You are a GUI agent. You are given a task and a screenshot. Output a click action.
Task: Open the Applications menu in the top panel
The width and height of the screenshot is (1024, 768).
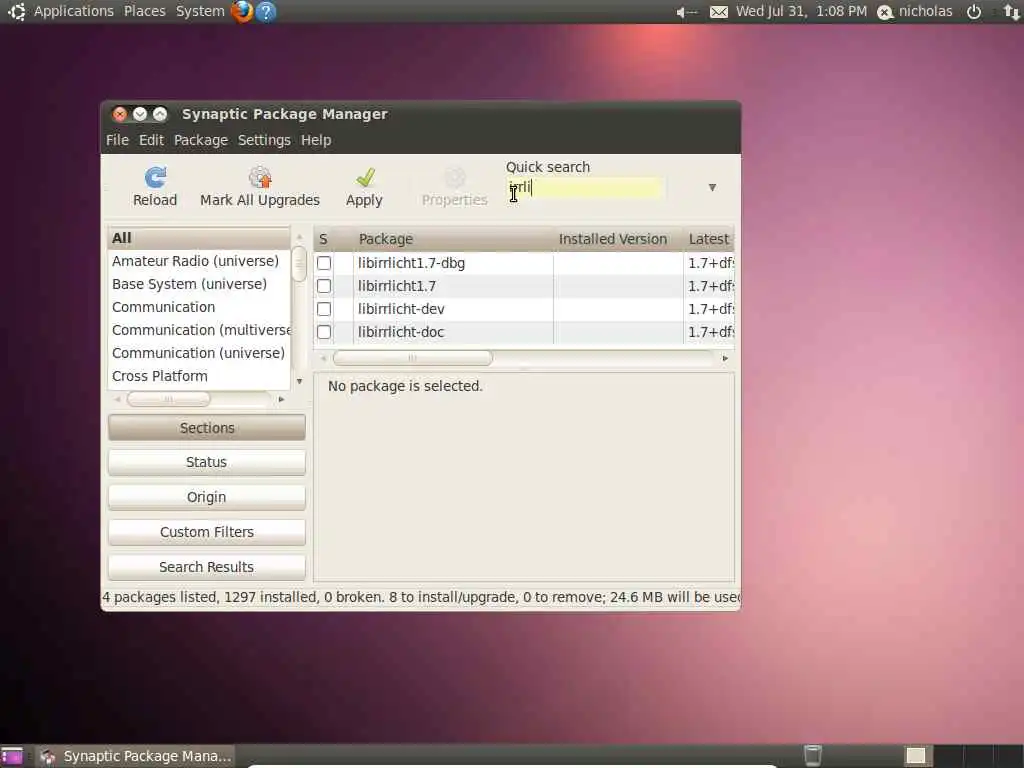74,11
